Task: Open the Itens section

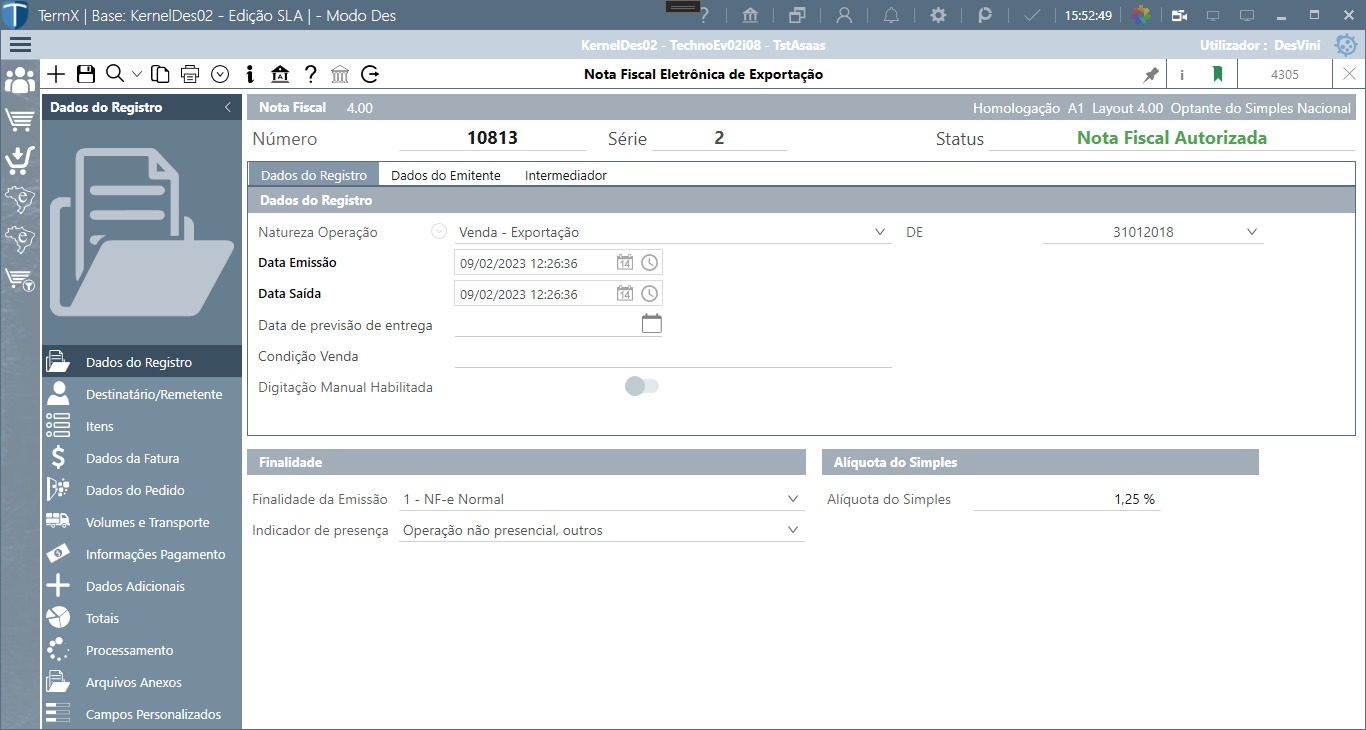Action: point(142,426)
